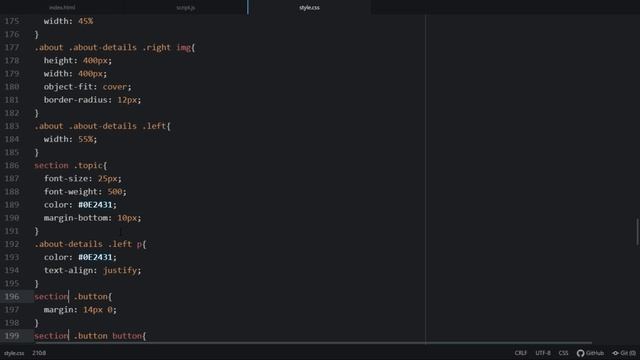Click the cover value of object-fit
This screenshot has width=640, height=360.
[x=115, y=87]
